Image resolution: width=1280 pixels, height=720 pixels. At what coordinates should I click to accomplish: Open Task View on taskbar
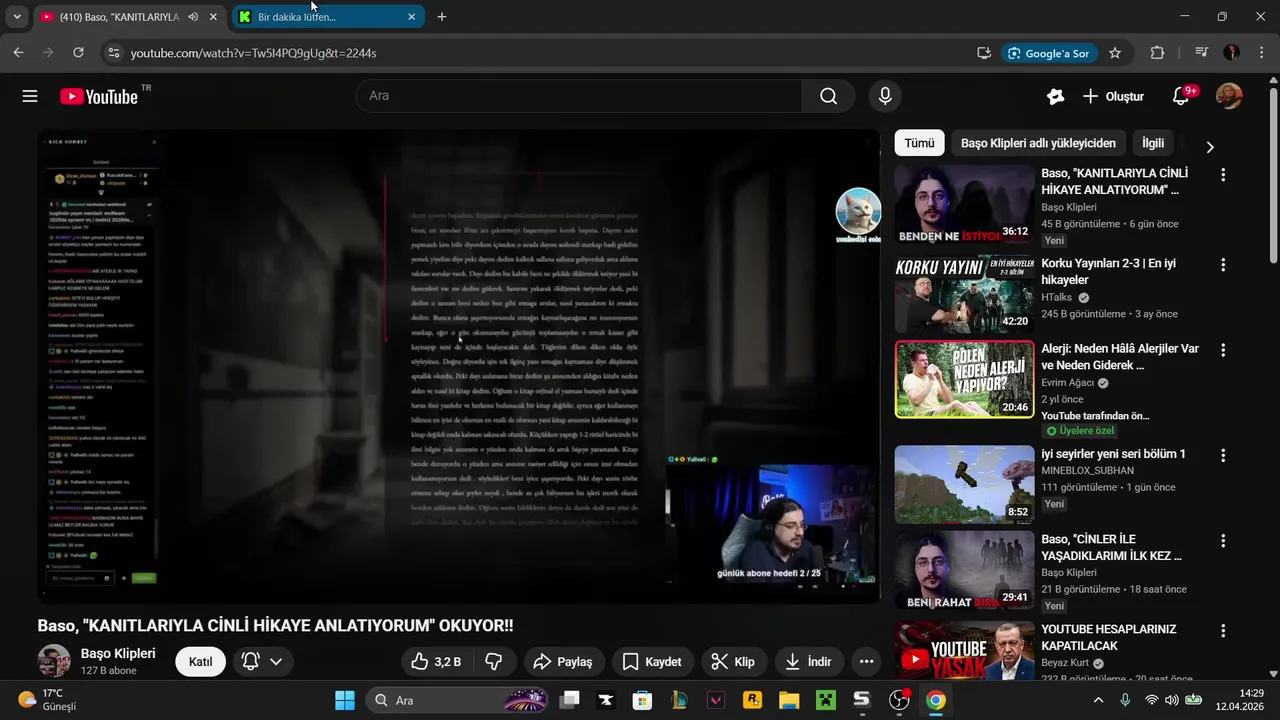click(570, 700)
